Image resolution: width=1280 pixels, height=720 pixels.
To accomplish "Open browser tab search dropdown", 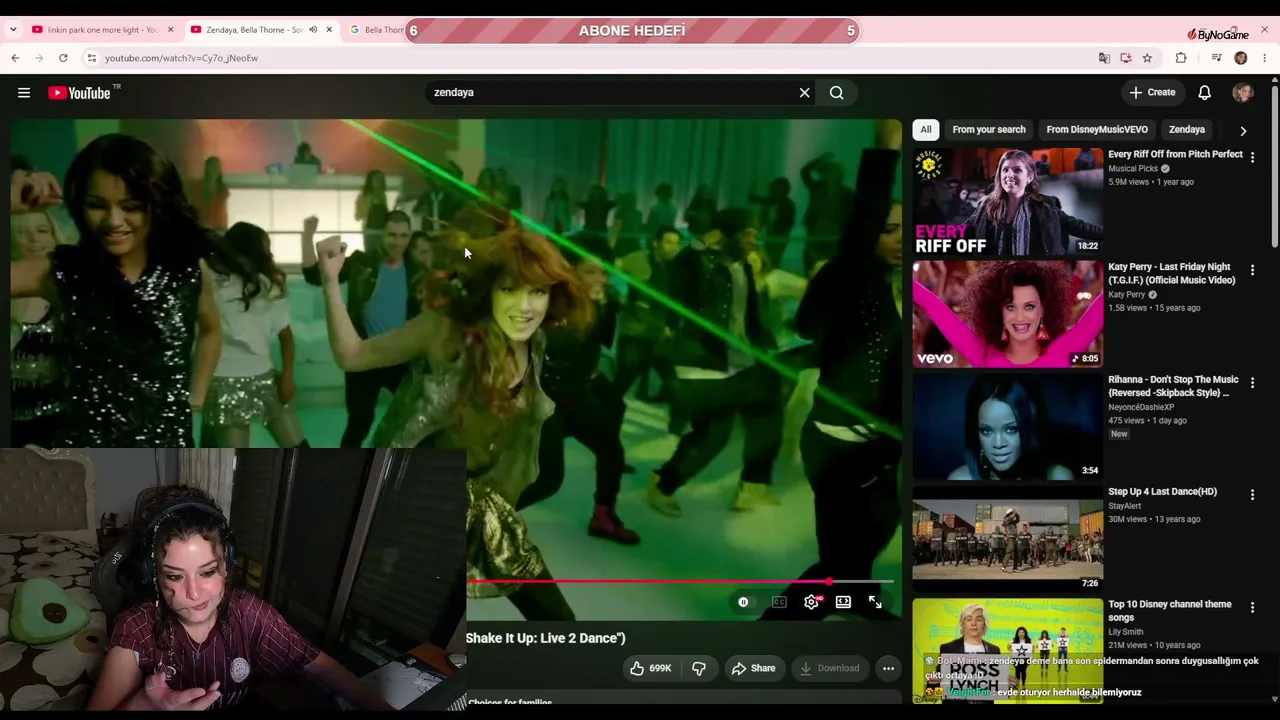I will click(x=13, y=30).
